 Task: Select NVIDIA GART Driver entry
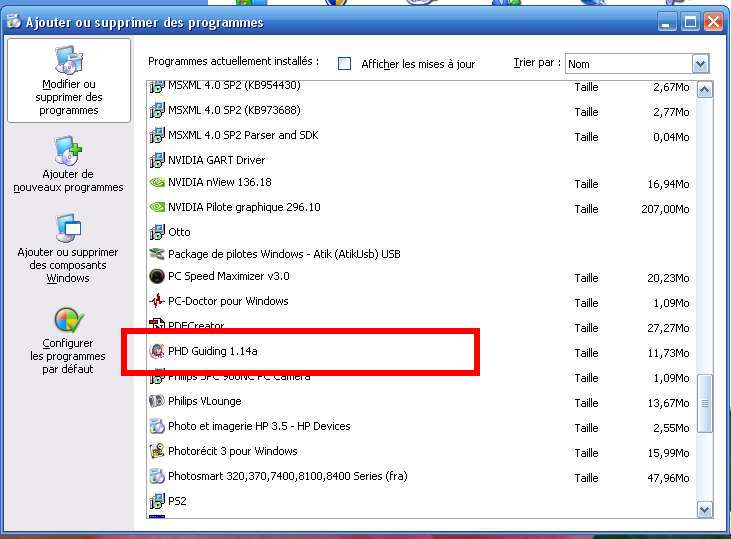[216, 160]
